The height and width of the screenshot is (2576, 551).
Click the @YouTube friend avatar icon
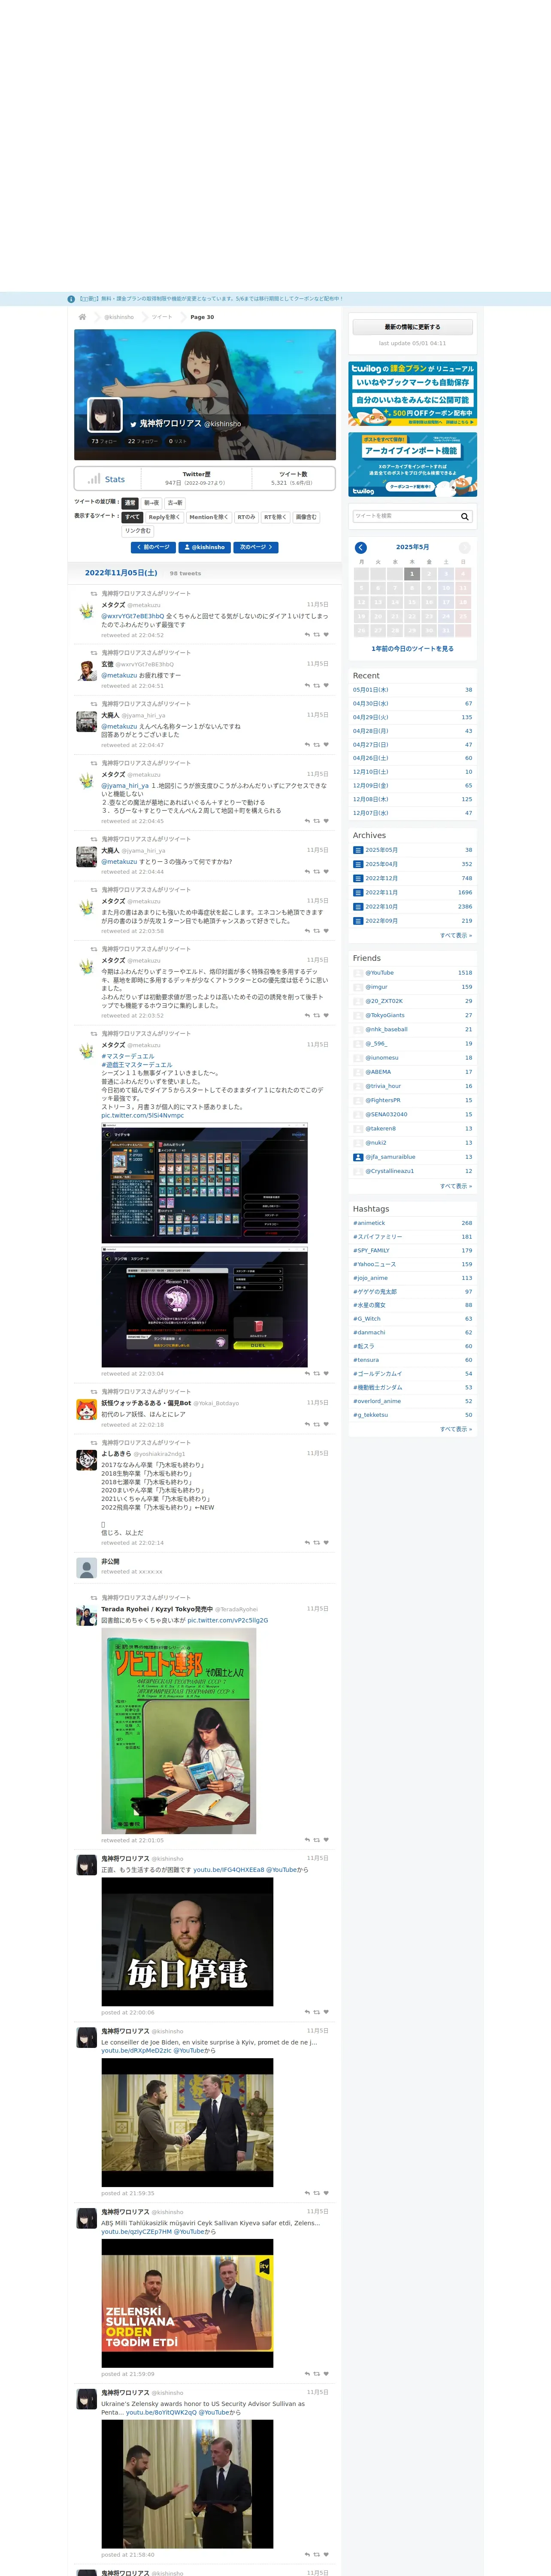[x=358, y=973]
